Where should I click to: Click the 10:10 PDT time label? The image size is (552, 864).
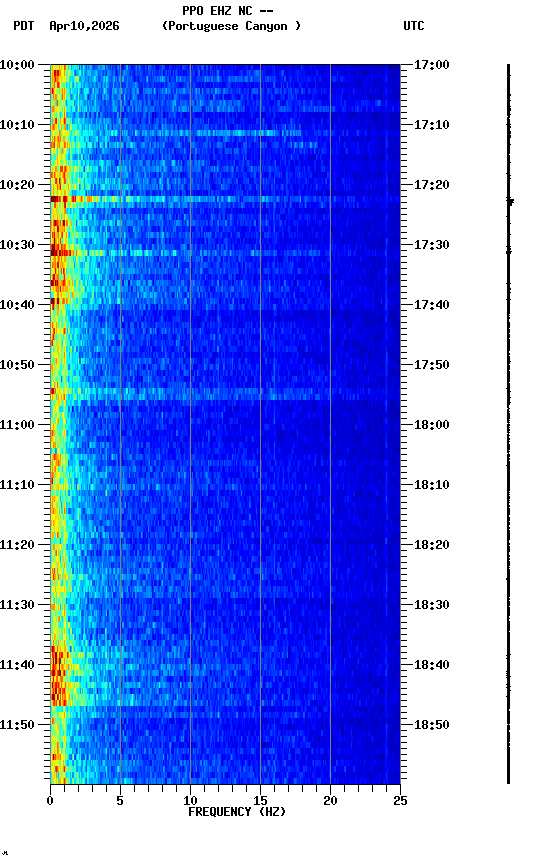tap(17, 125)
